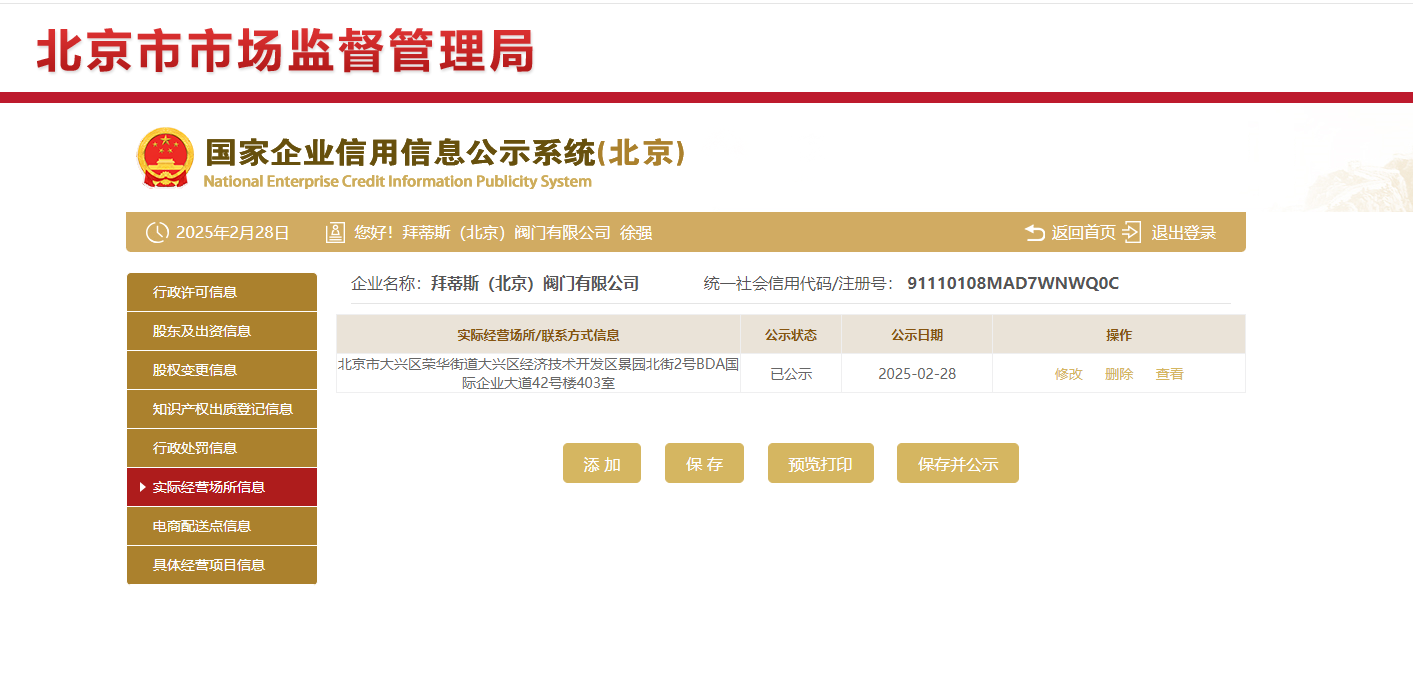Click the 返回首页 link
Image resolution: width=1413 pixels, height=691 pixels.
pos(1083,233)
